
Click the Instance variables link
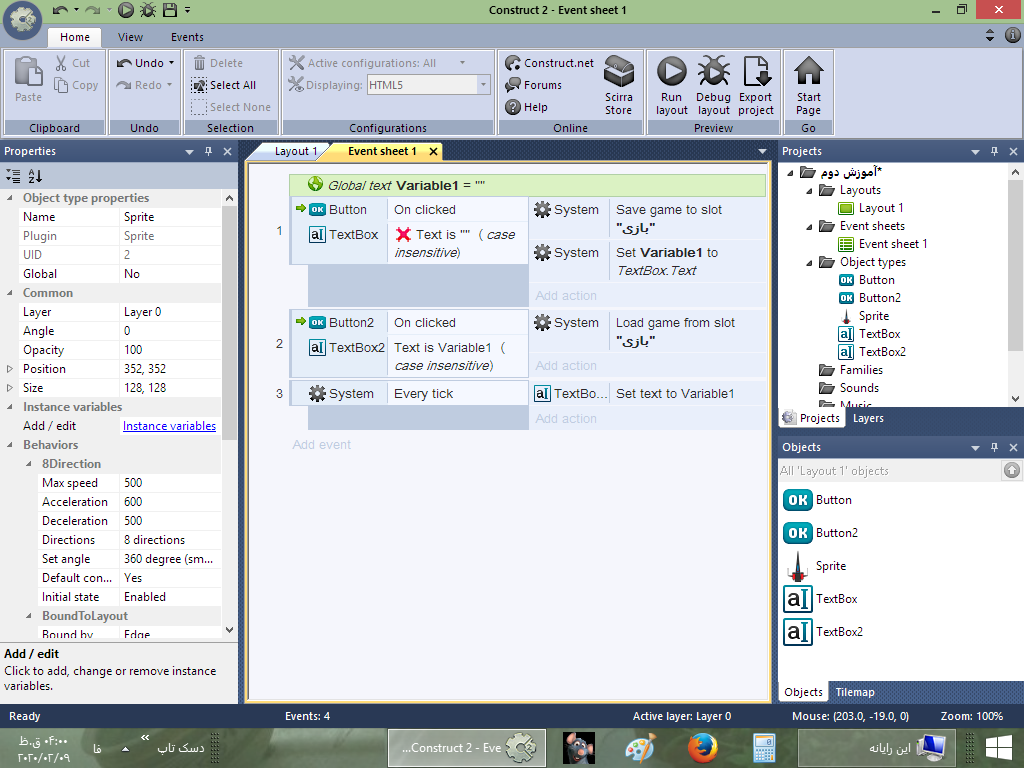[x=169, y=426]
